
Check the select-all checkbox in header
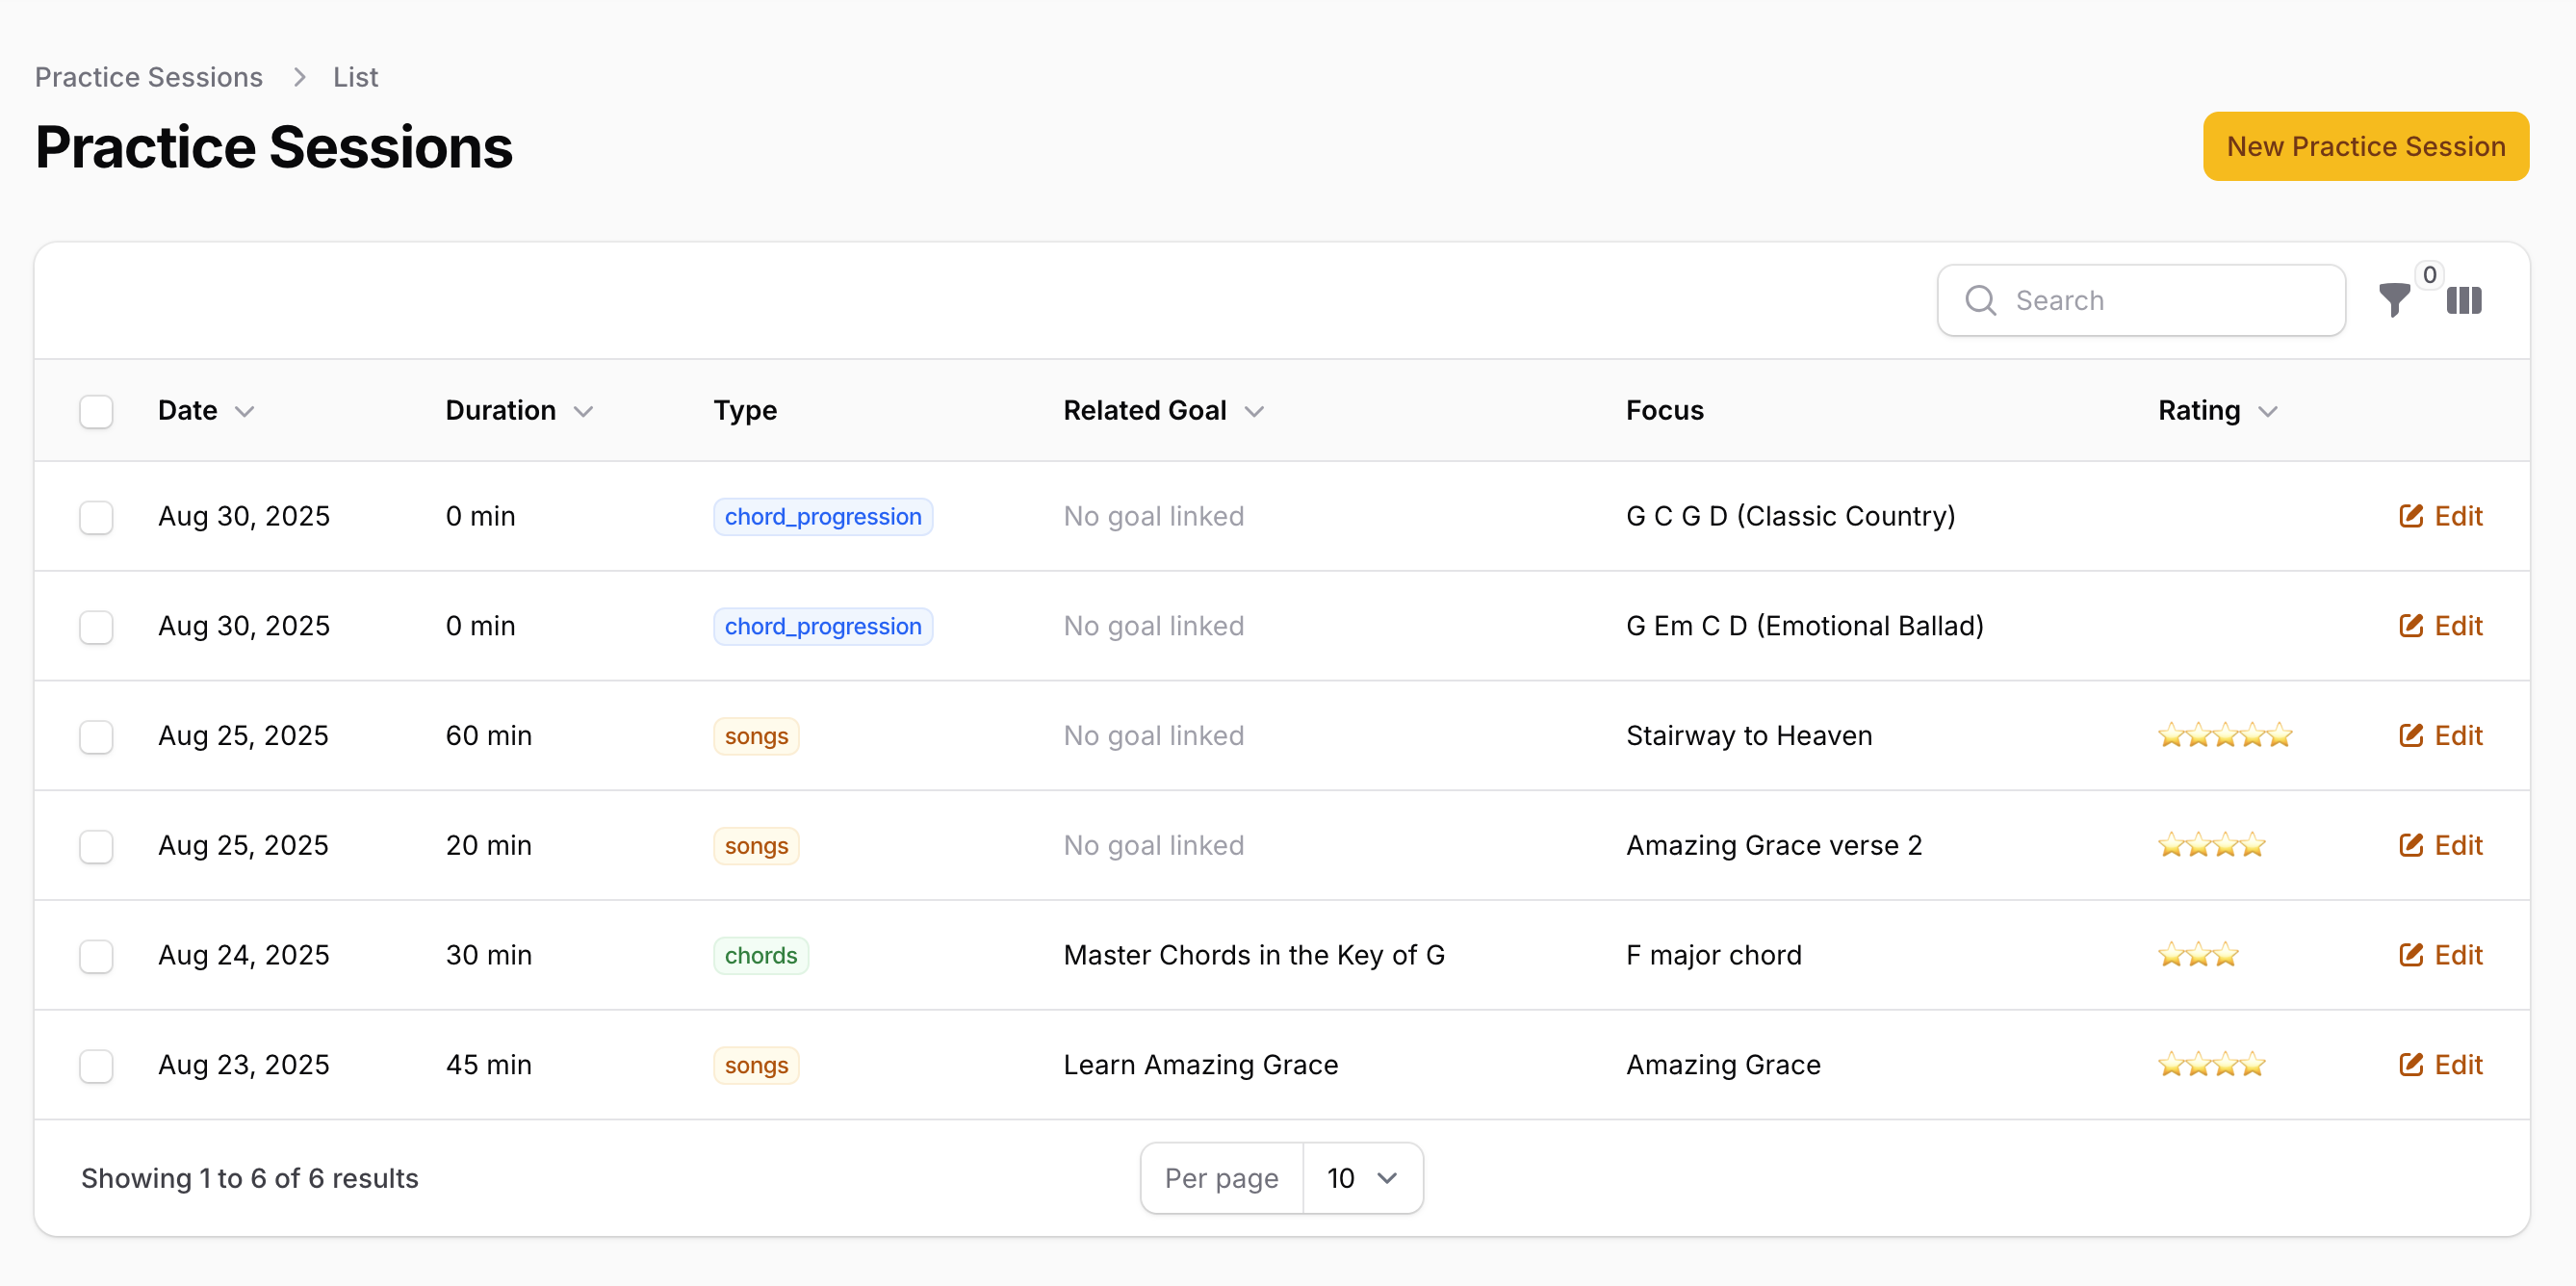coord(96,411)
